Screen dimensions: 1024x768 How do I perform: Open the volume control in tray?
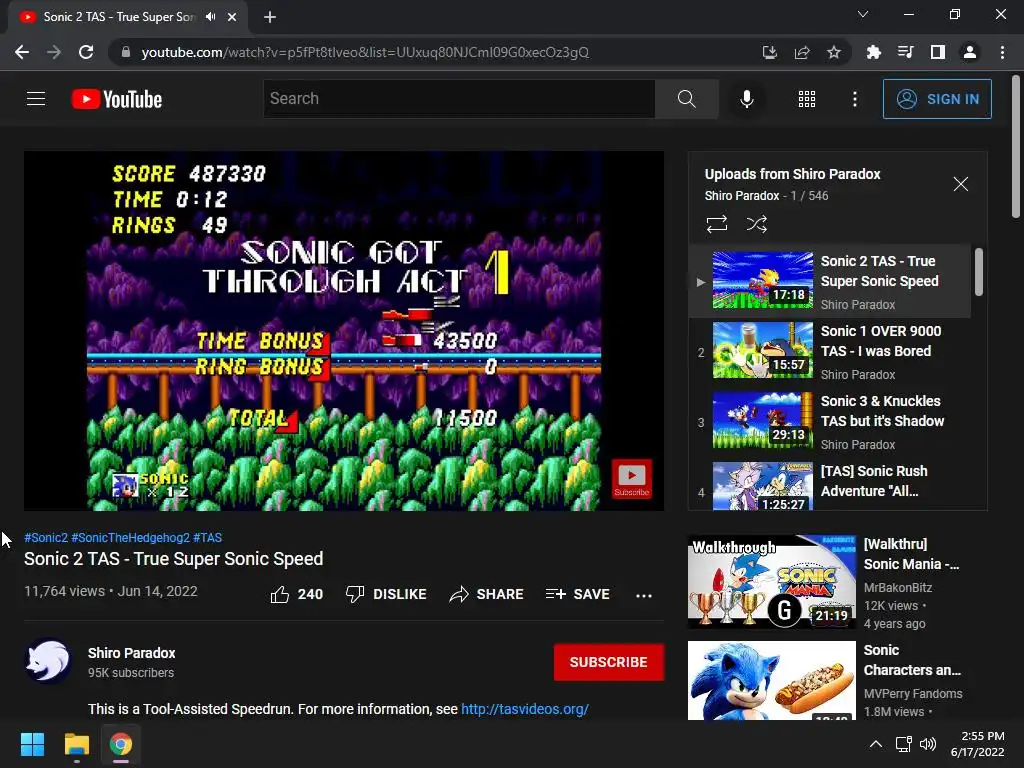pyautogui.click(x=927, y=744)
